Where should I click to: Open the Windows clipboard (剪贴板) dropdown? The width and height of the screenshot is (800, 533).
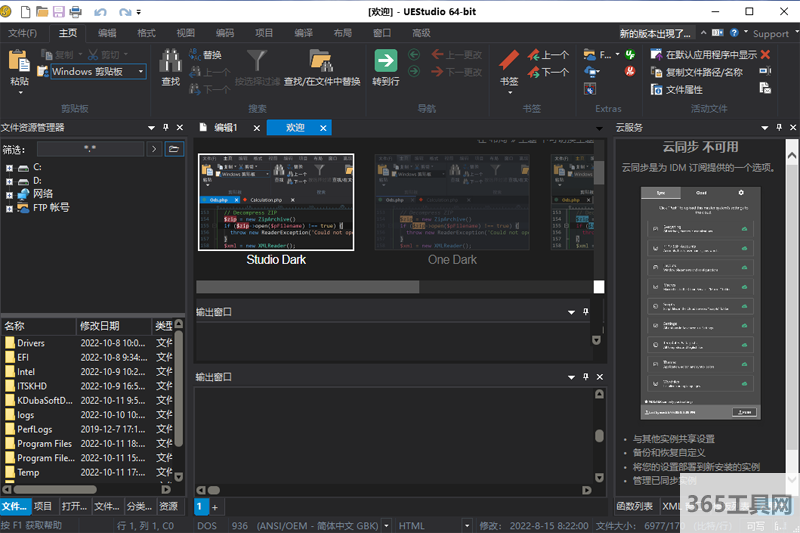click(141, 72)
